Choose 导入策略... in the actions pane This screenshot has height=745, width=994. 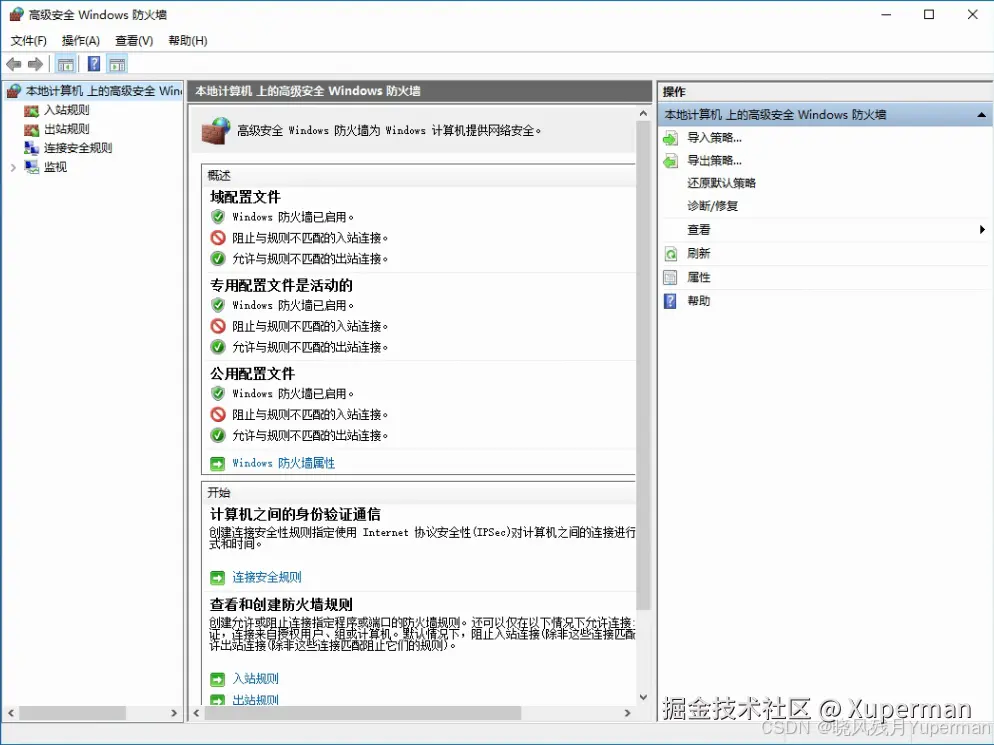(714, 138)
